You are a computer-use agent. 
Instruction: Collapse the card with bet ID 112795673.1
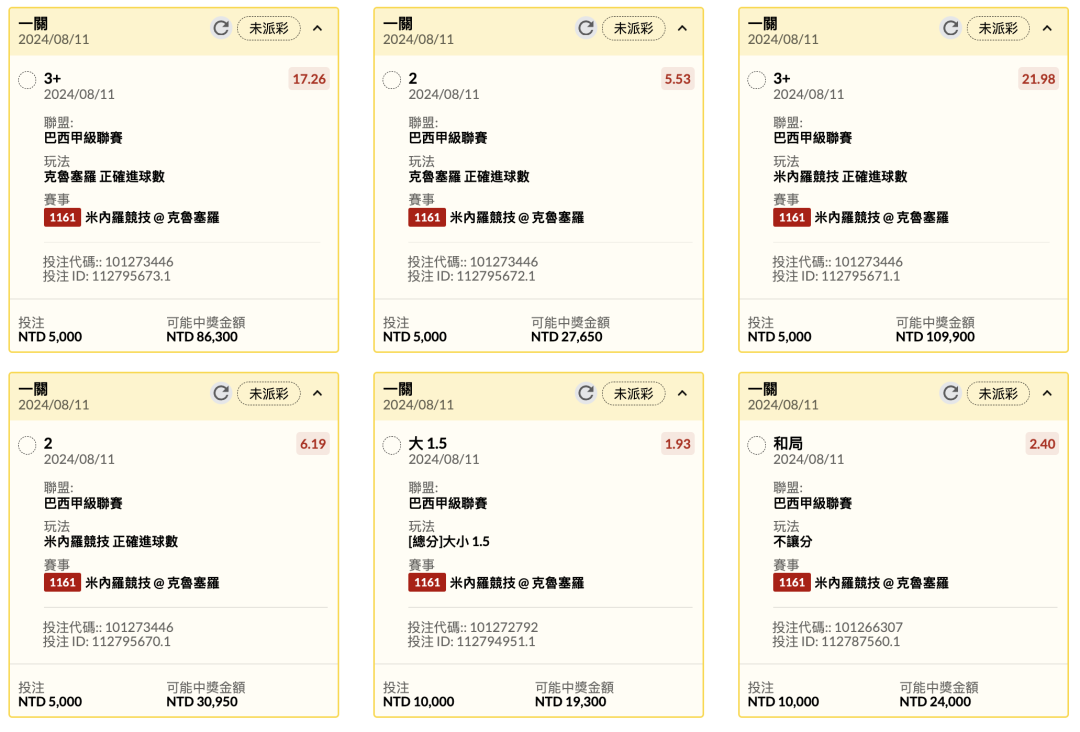(318, 28)
